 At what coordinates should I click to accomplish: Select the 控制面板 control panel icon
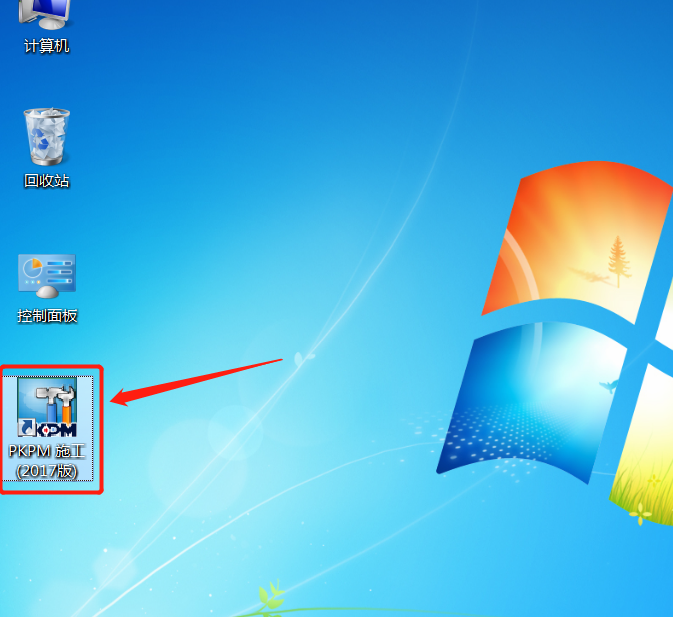click(47, 276)
